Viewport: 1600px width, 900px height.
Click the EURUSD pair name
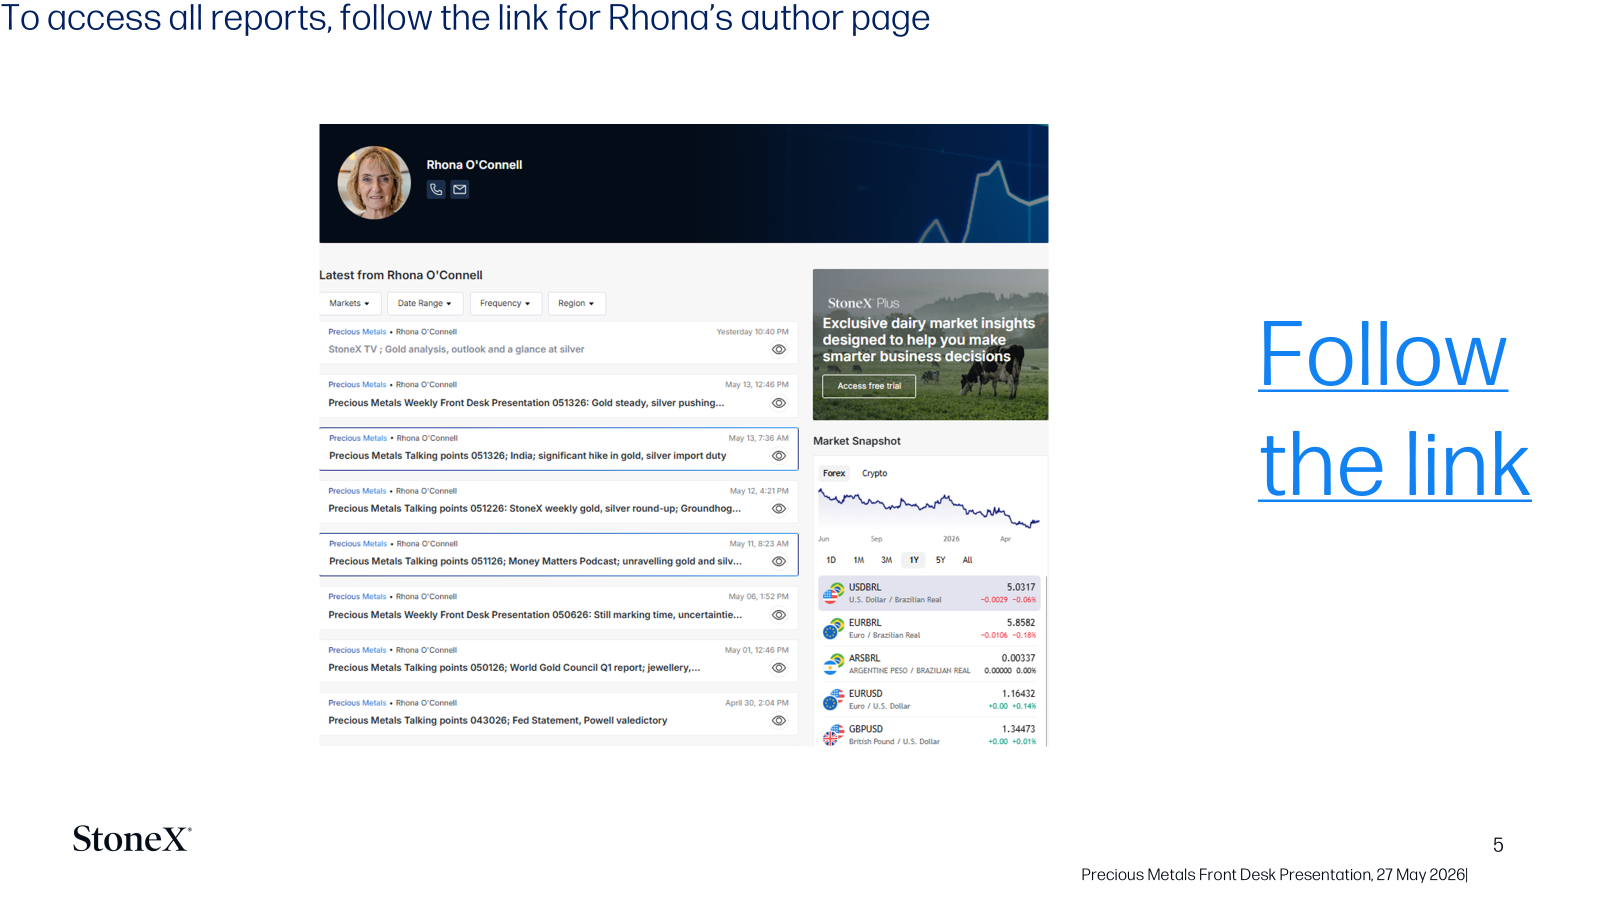pyautogui.click(x=866, y=694)
